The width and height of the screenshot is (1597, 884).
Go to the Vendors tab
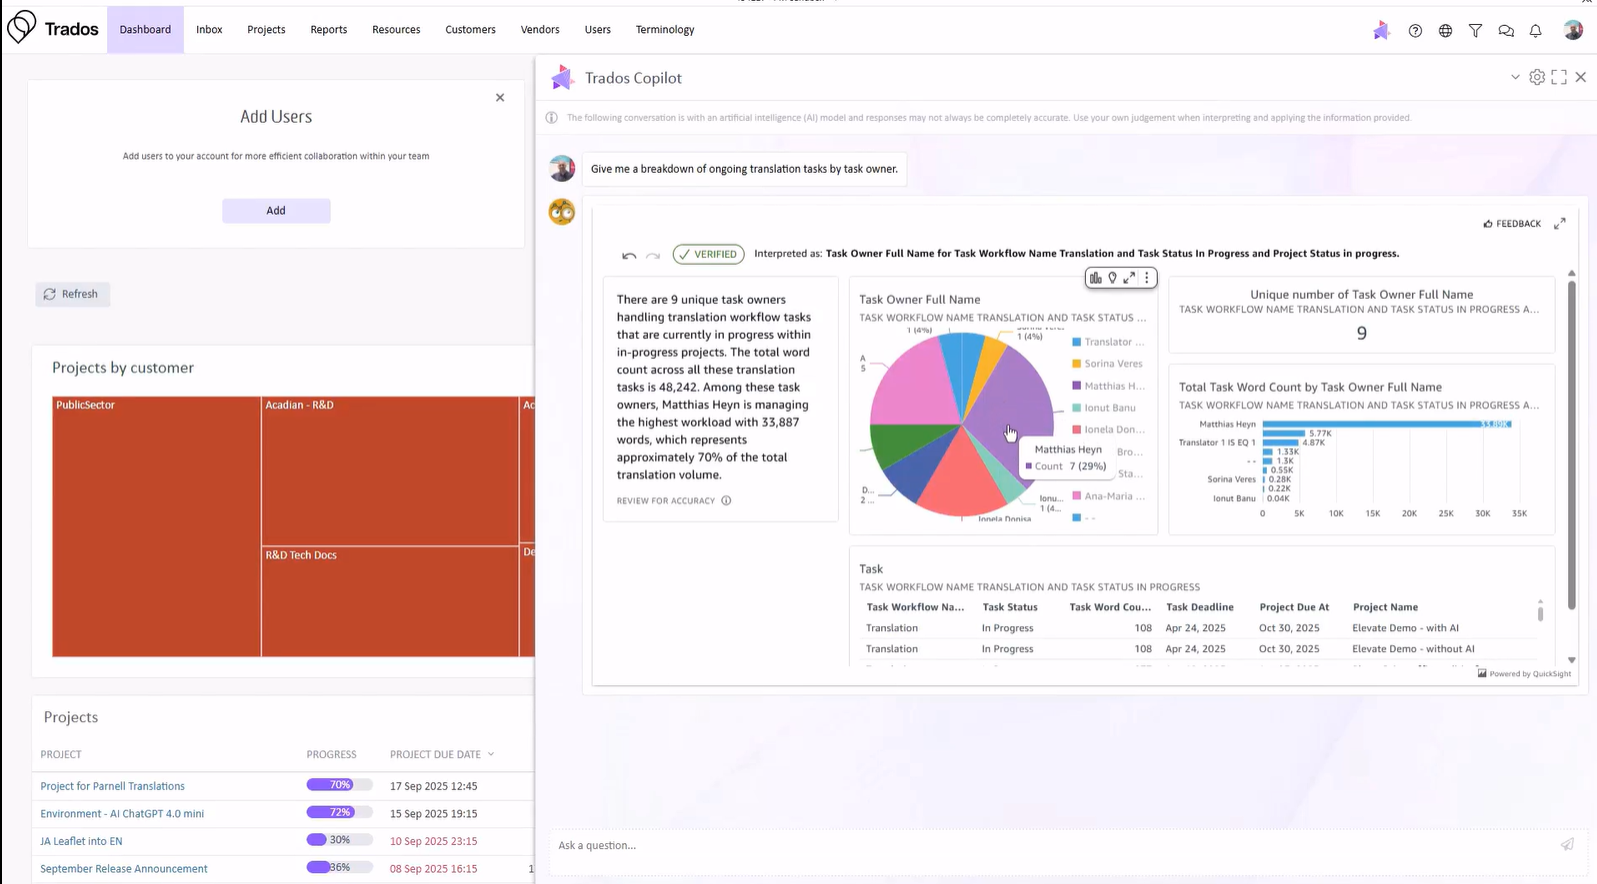540,29
